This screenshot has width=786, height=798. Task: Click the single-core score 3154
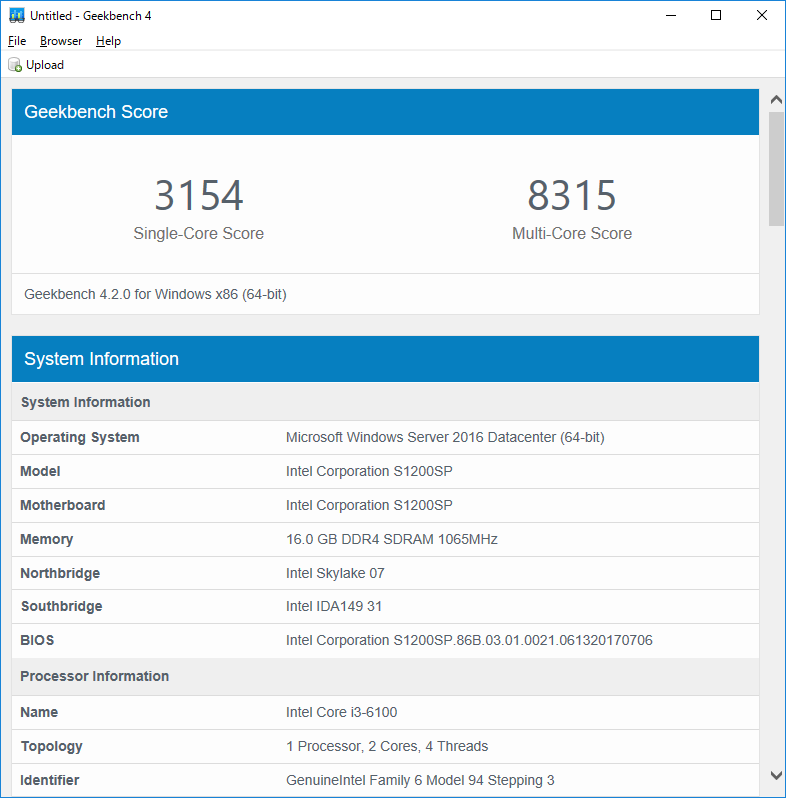199,195
